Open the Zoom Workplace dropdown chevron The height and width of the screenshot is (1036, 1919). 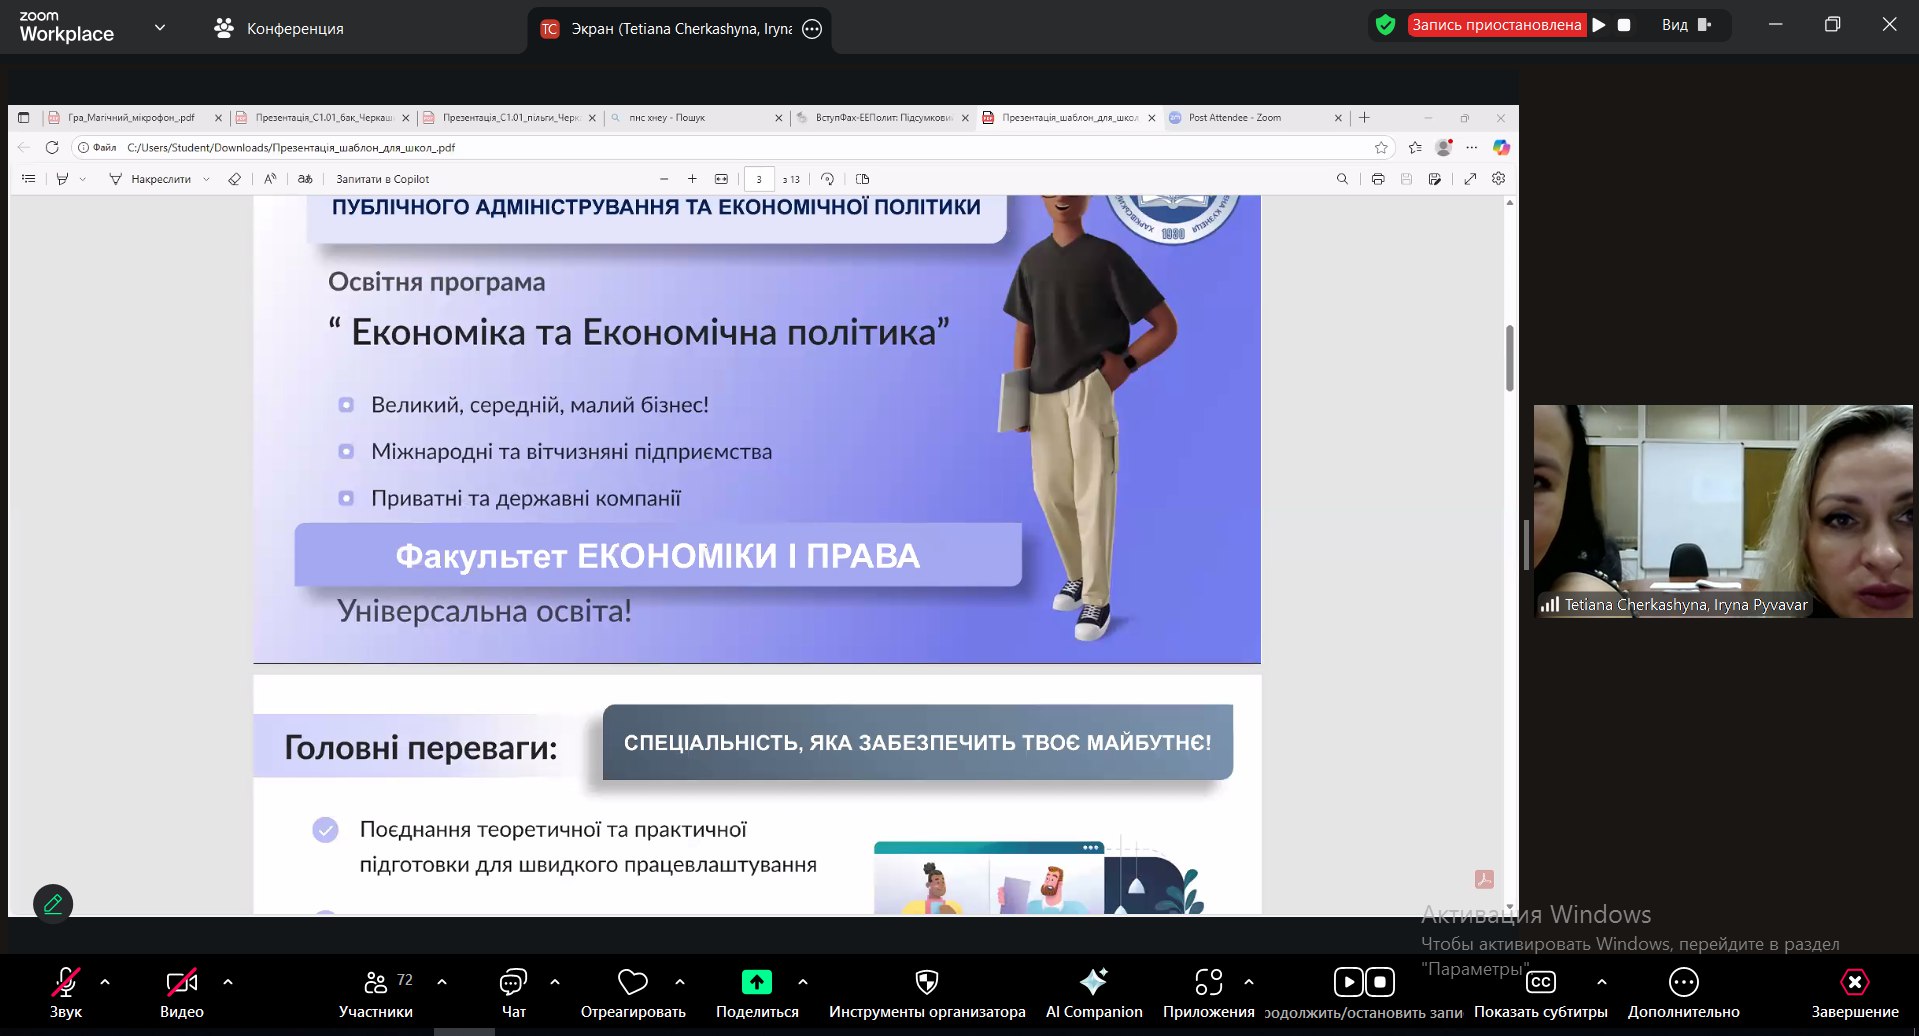(160, 27)
